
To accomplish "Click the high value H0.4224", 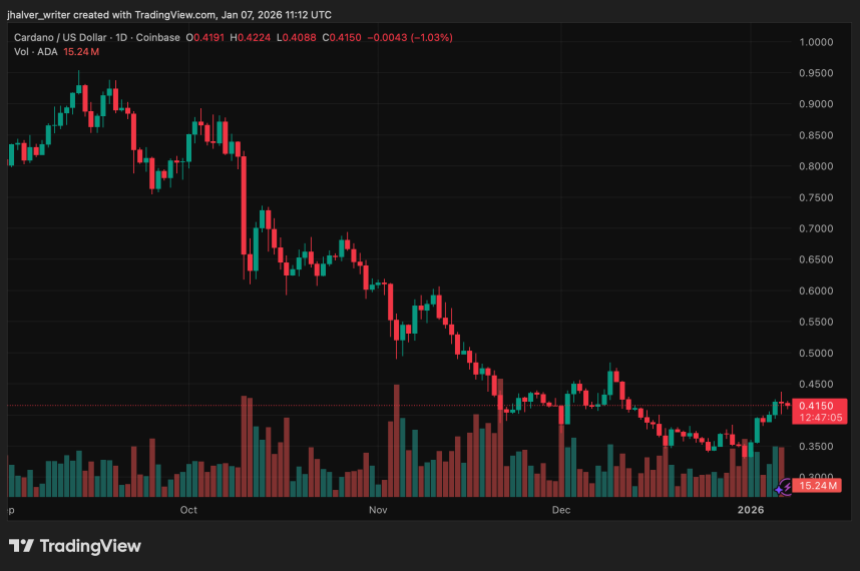I will tap(250, 37).
